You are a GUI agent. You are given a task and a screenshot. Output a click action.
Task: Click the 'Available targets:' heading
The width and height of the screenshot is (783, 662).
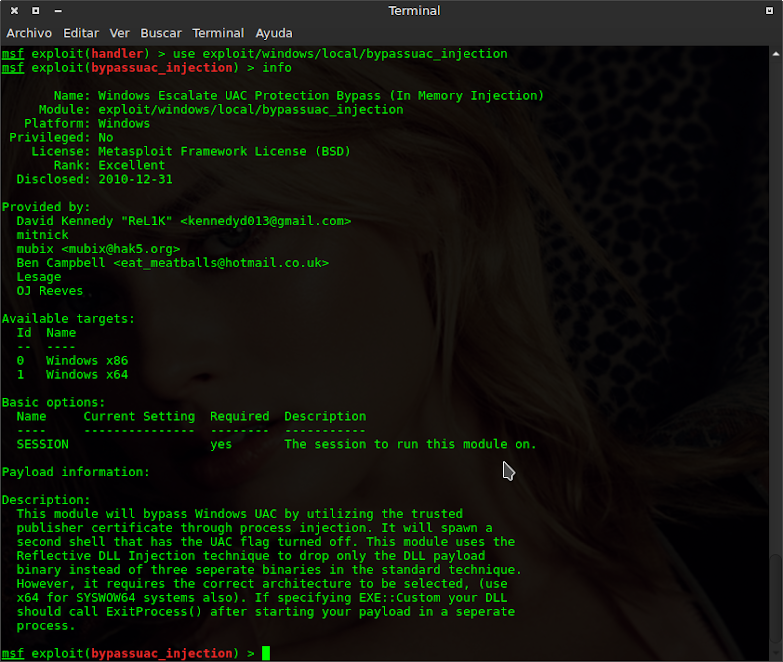[x=68, y=319]
